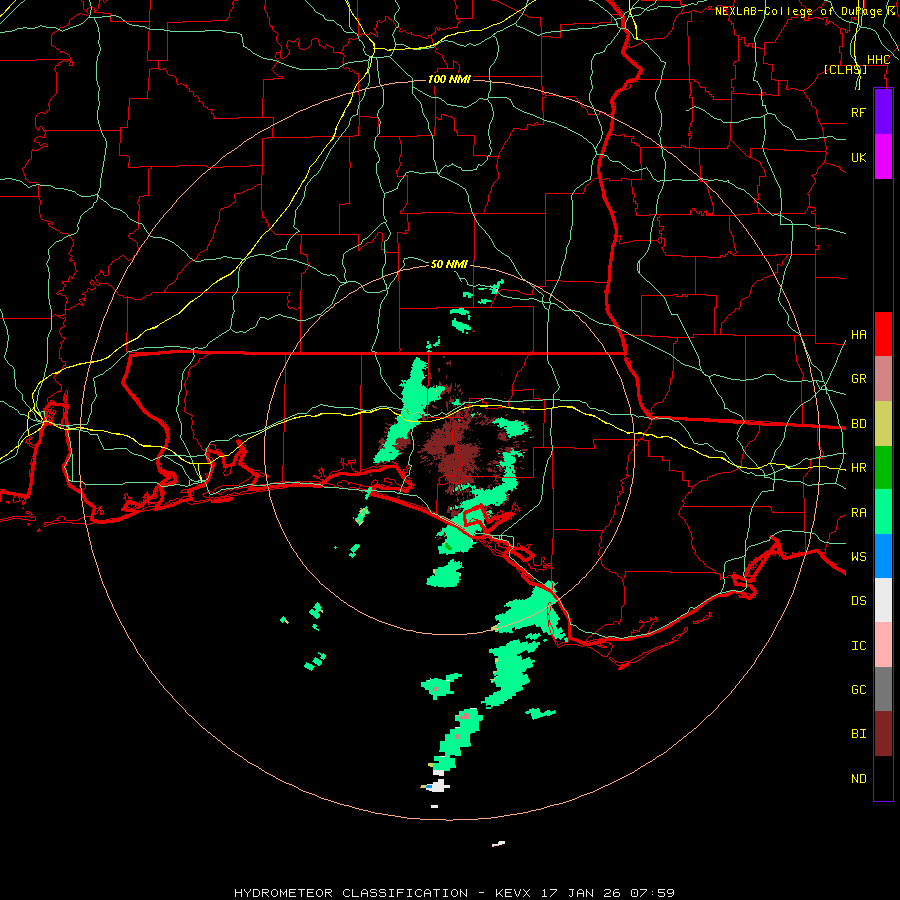Click the GC legend label text
Image resolution: width=900 pixels, height=900 pixels.
pyautogui.click(x=858, y=690)
